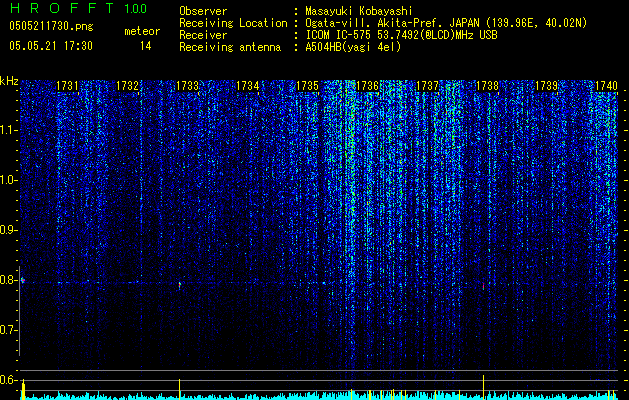This screenshot has width=629, height=400.
Task: Click the 1735 time marker
Action: [x=307, y=86]
